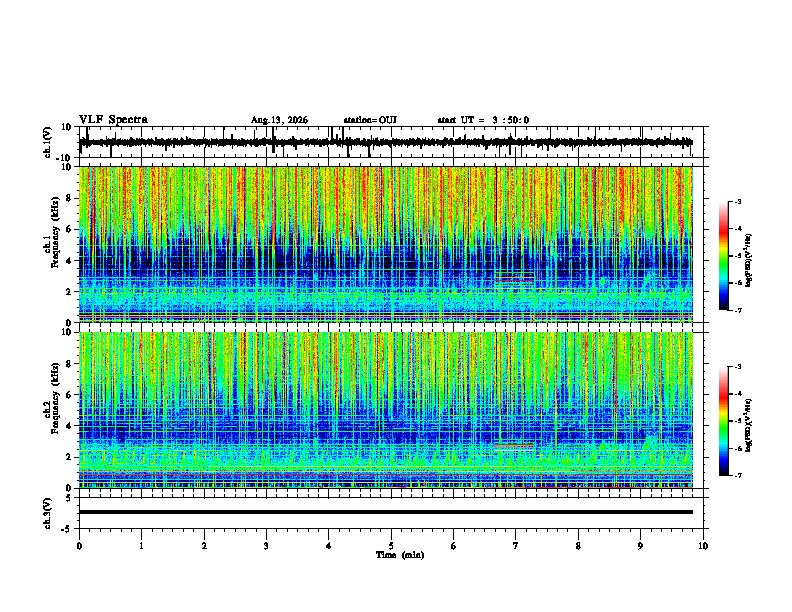792x612 pixels.
Task: Click the ch.1 spectrogram panel
Action: [386, 244]
